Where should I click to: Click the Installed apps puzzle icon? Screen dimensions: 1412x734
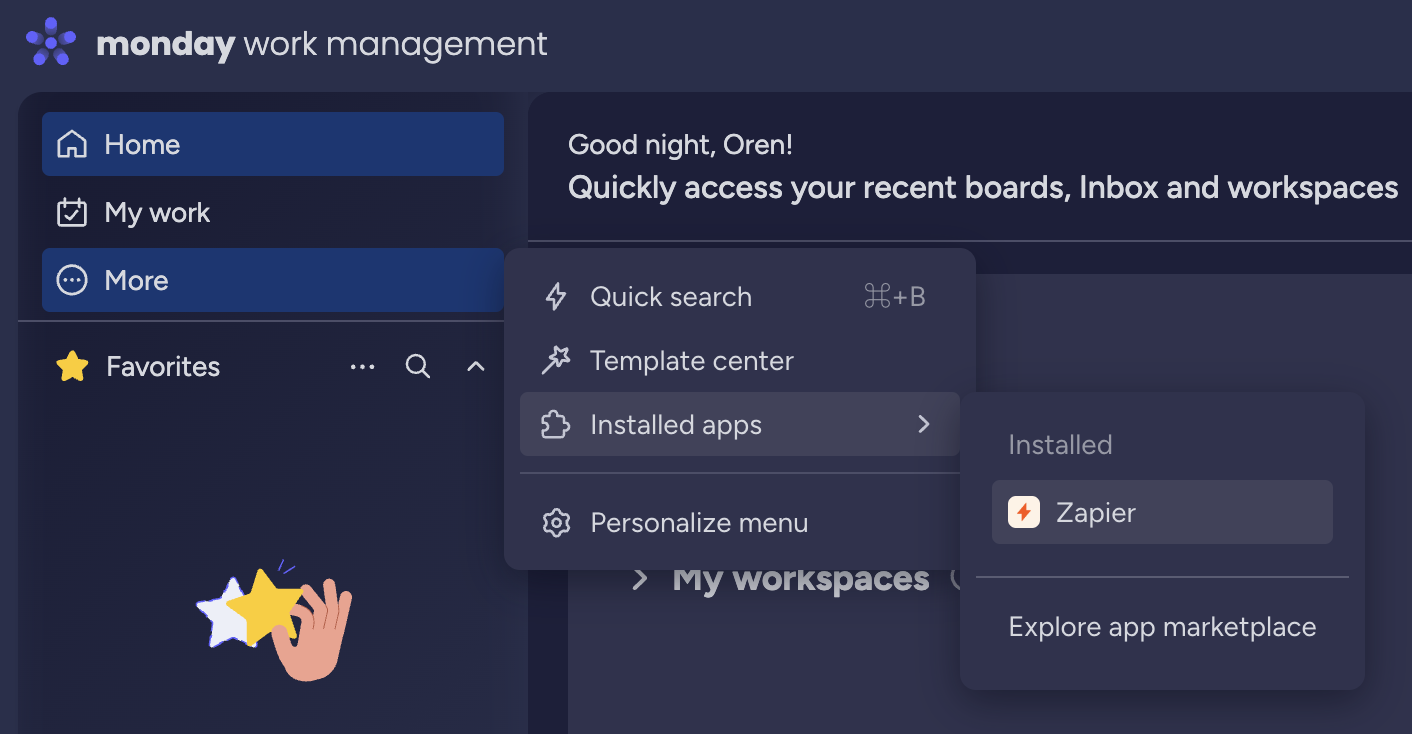tap(554, 424)
